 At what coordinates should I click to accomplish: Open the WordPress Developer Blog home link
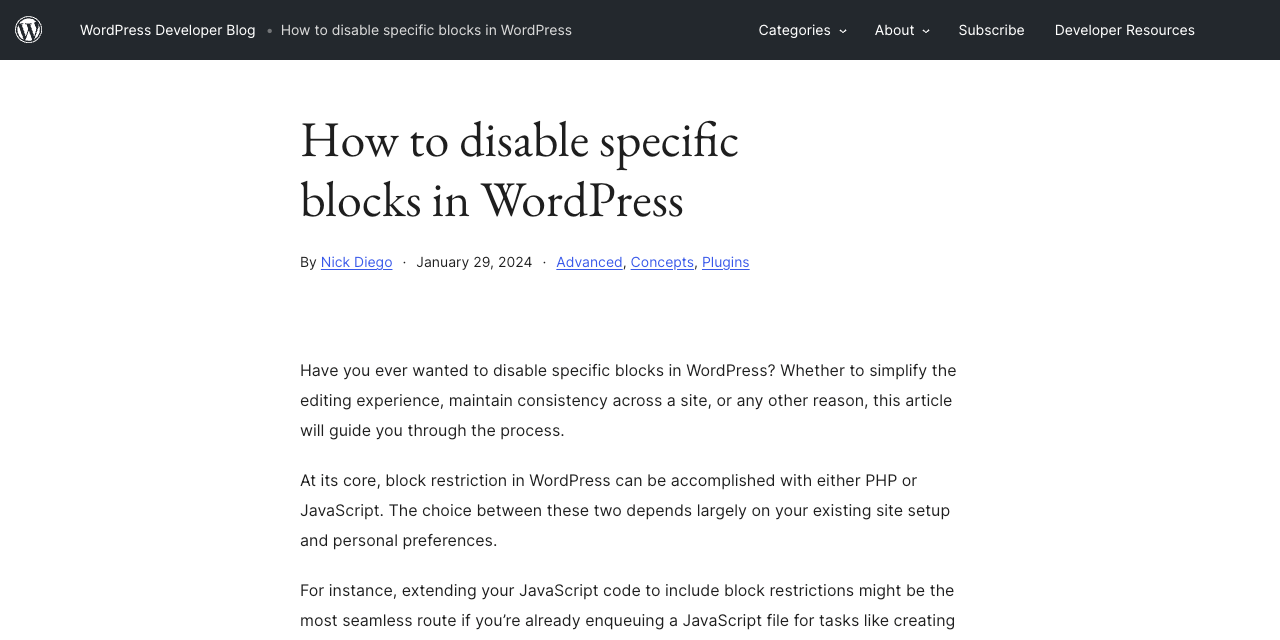(x=168, y=30)
